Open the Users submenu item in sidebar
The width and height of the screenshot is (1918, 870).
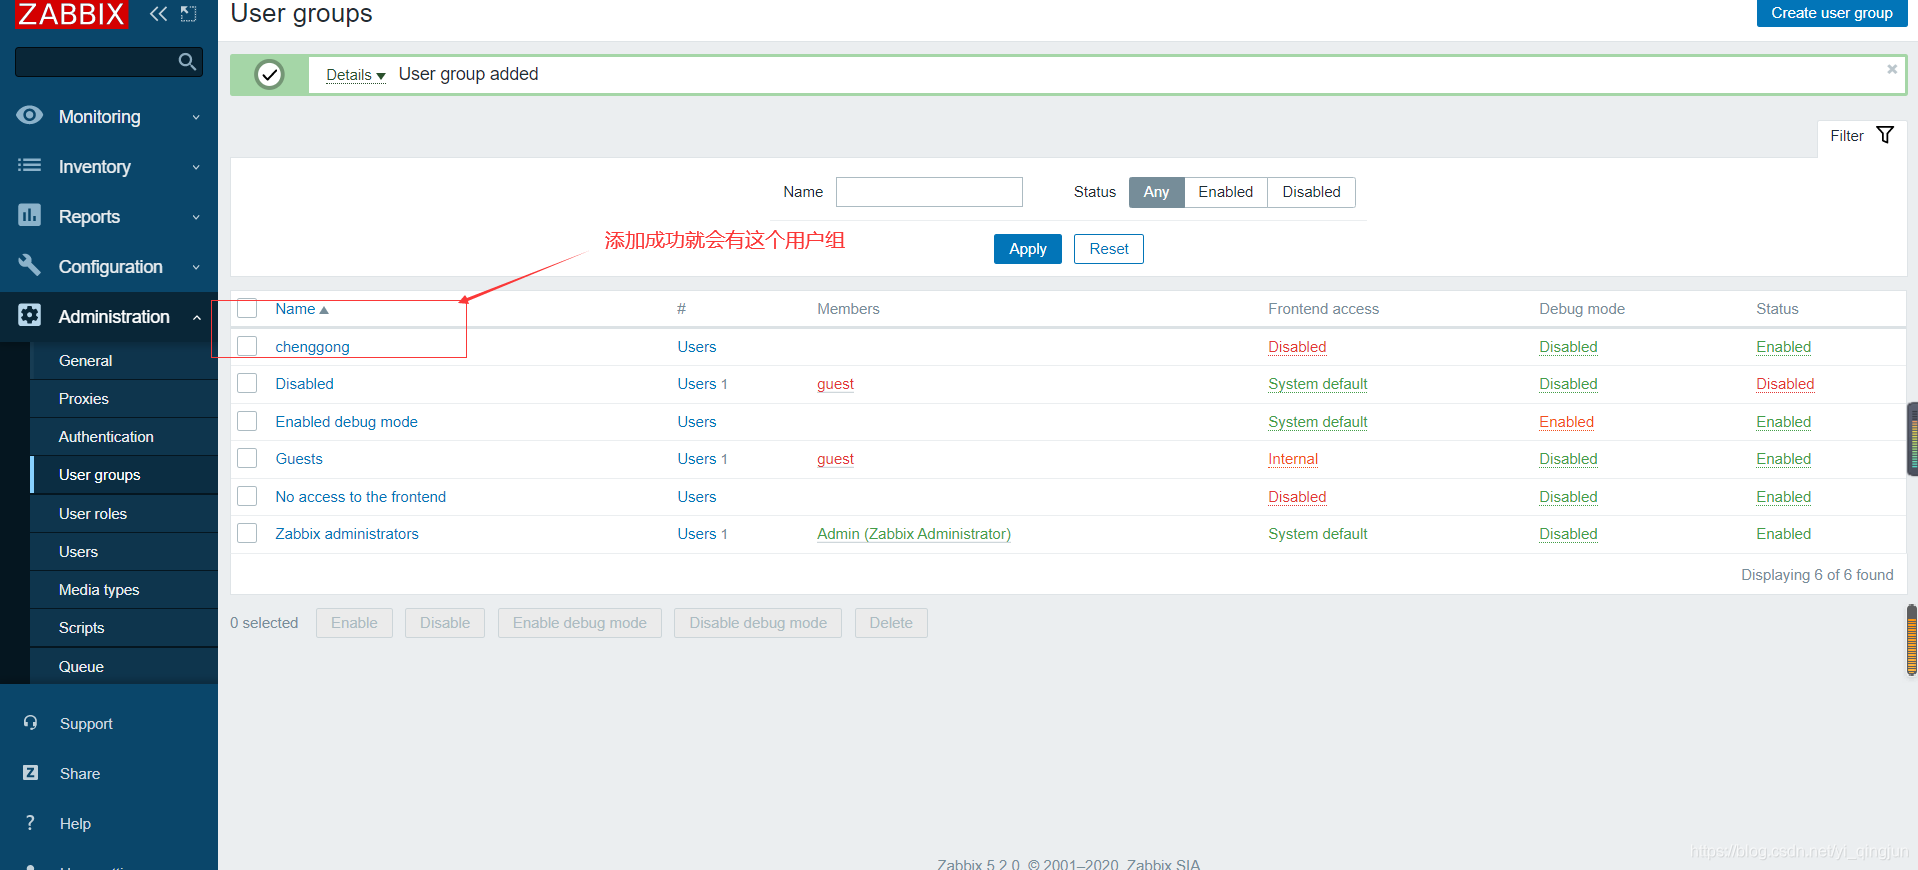point(124,552)
